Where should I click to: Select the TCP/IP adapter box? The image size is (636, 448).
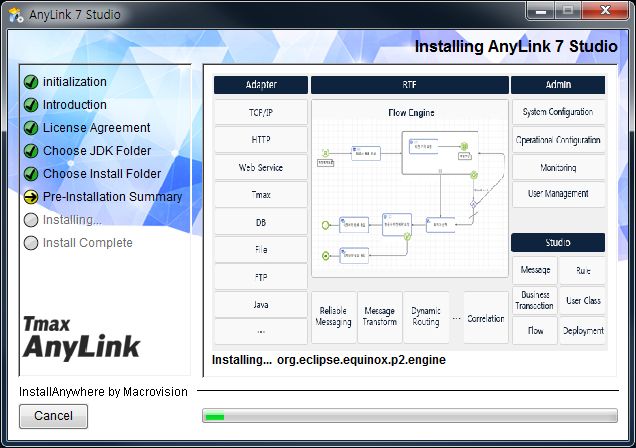click(x=261, y=112)
